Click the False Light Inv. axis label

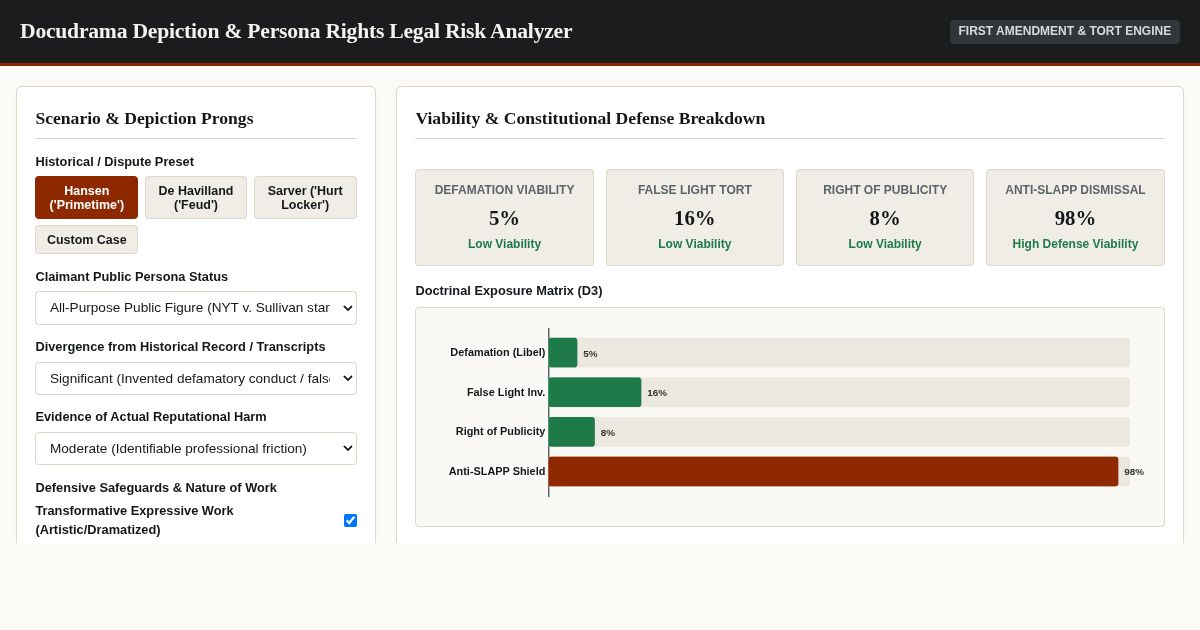(506, 392)
